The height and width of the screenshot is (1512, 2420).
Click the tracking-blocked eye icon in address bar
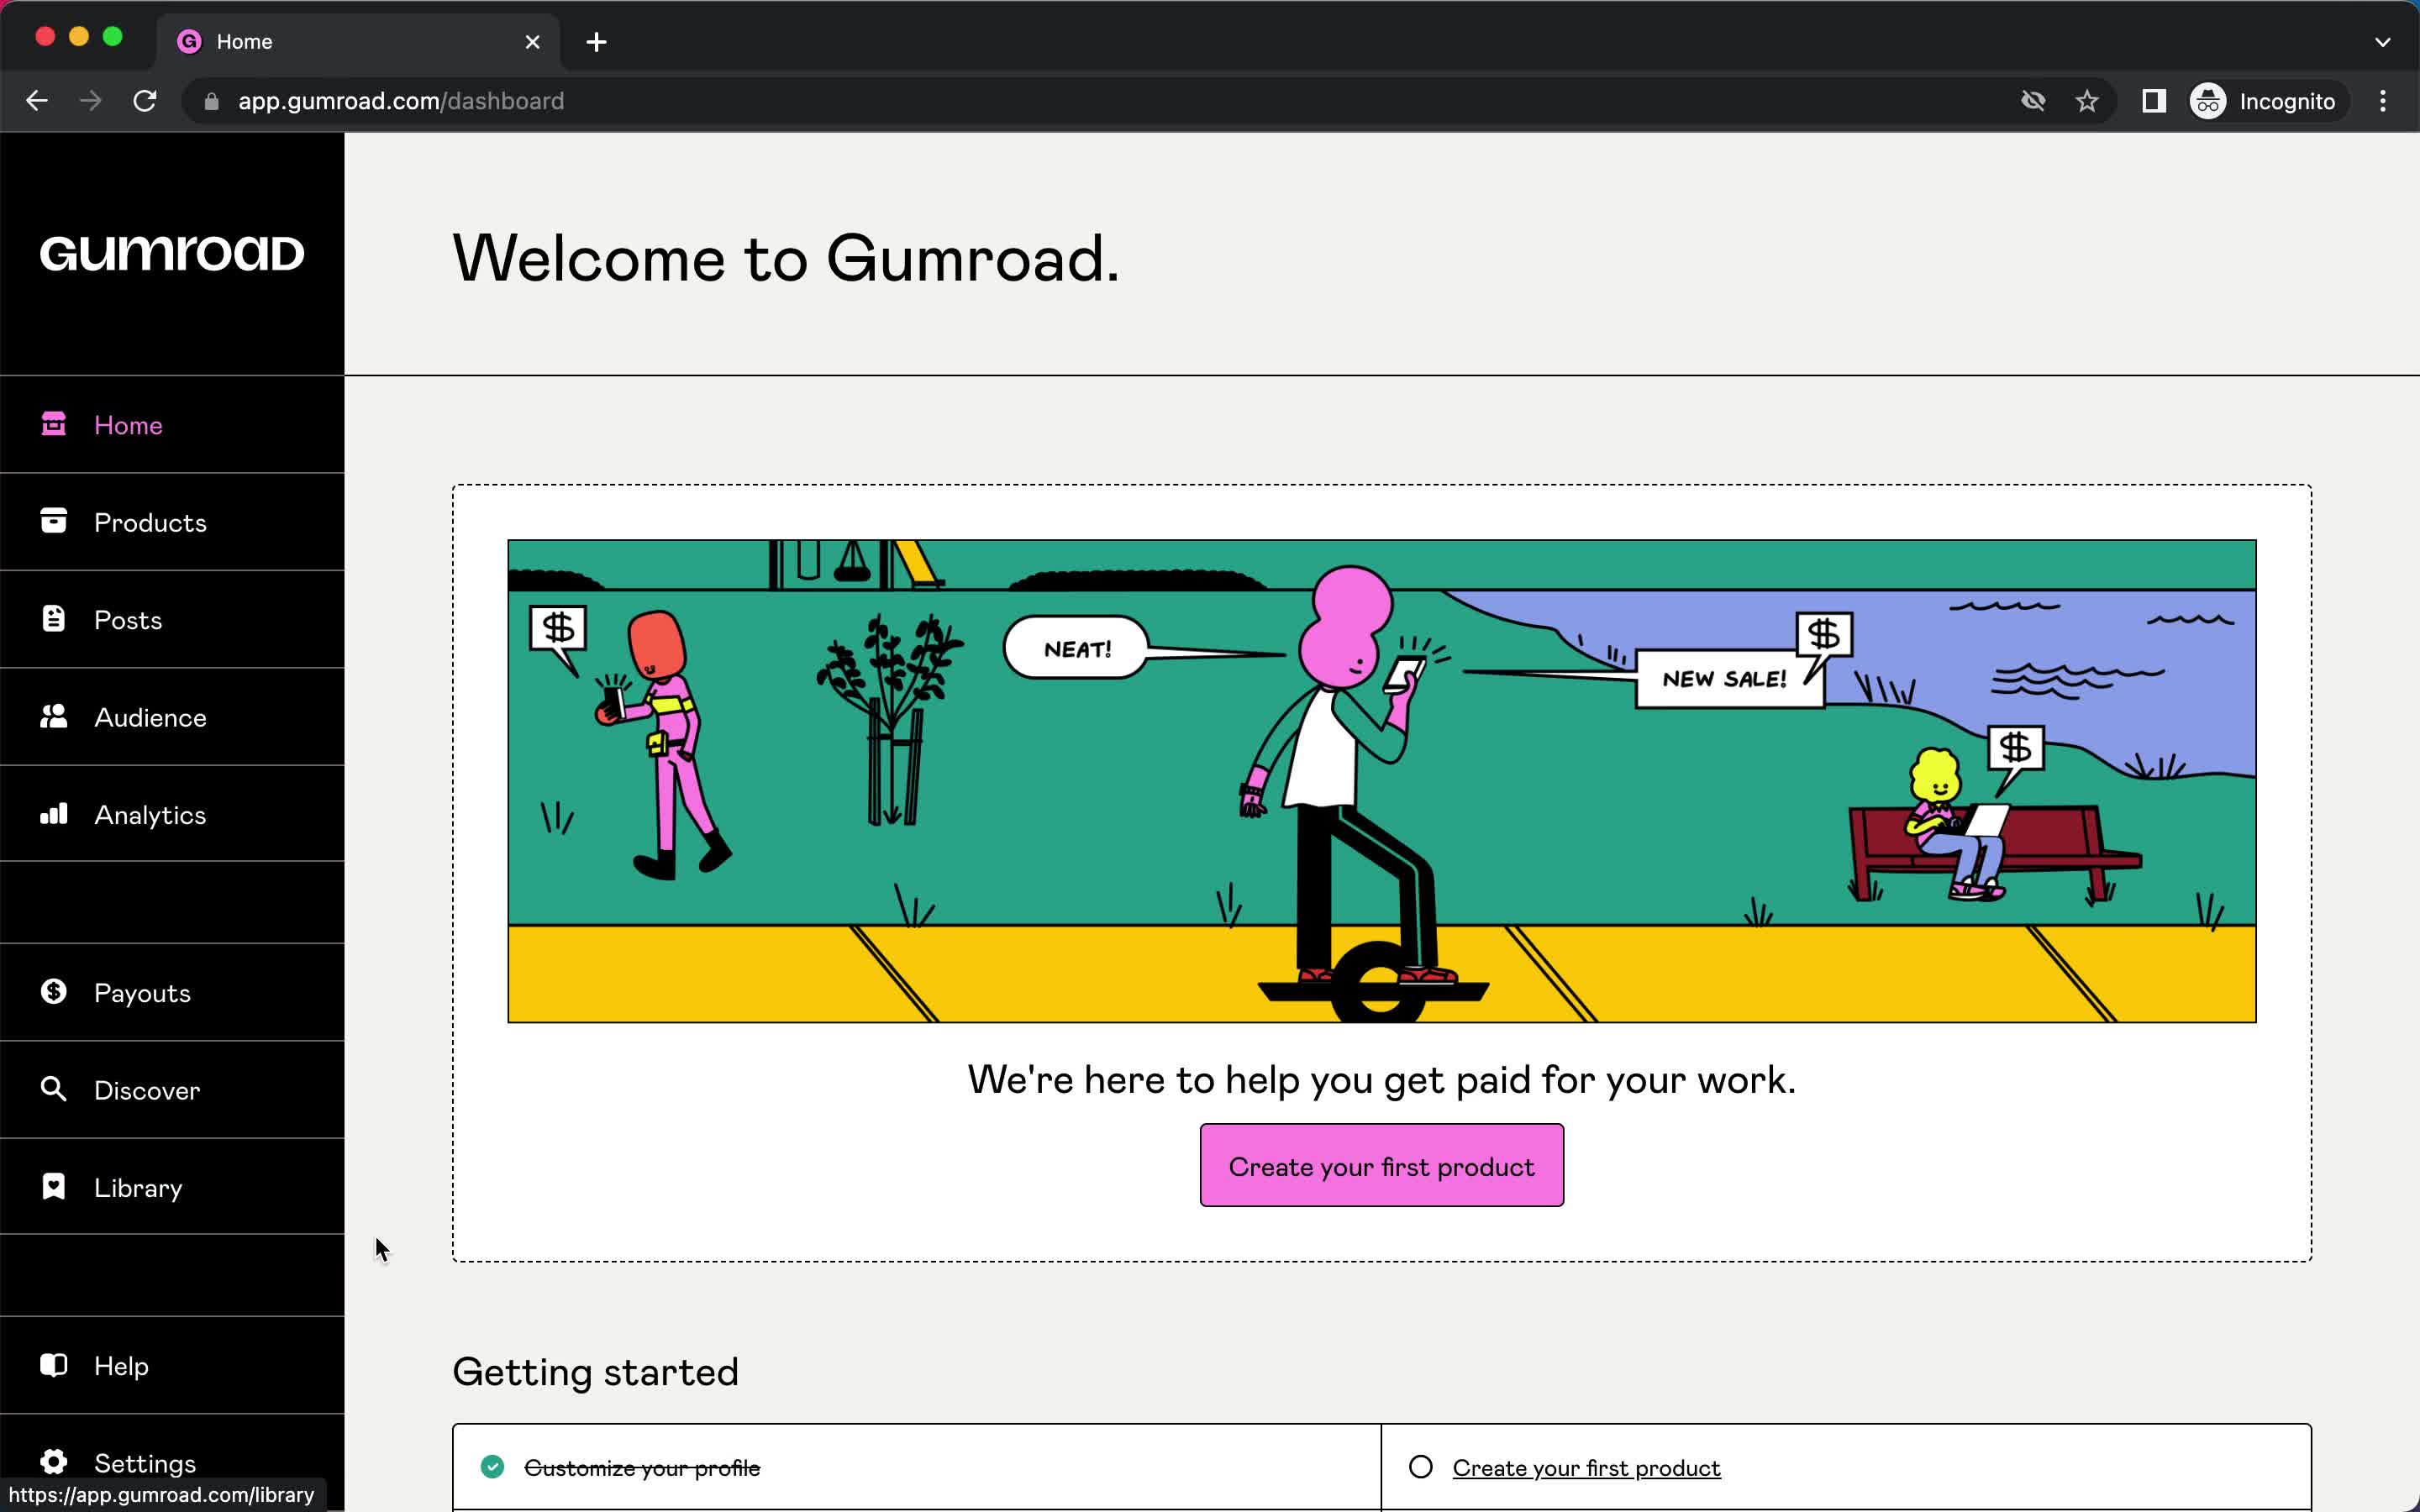[x=2033, y=101]
